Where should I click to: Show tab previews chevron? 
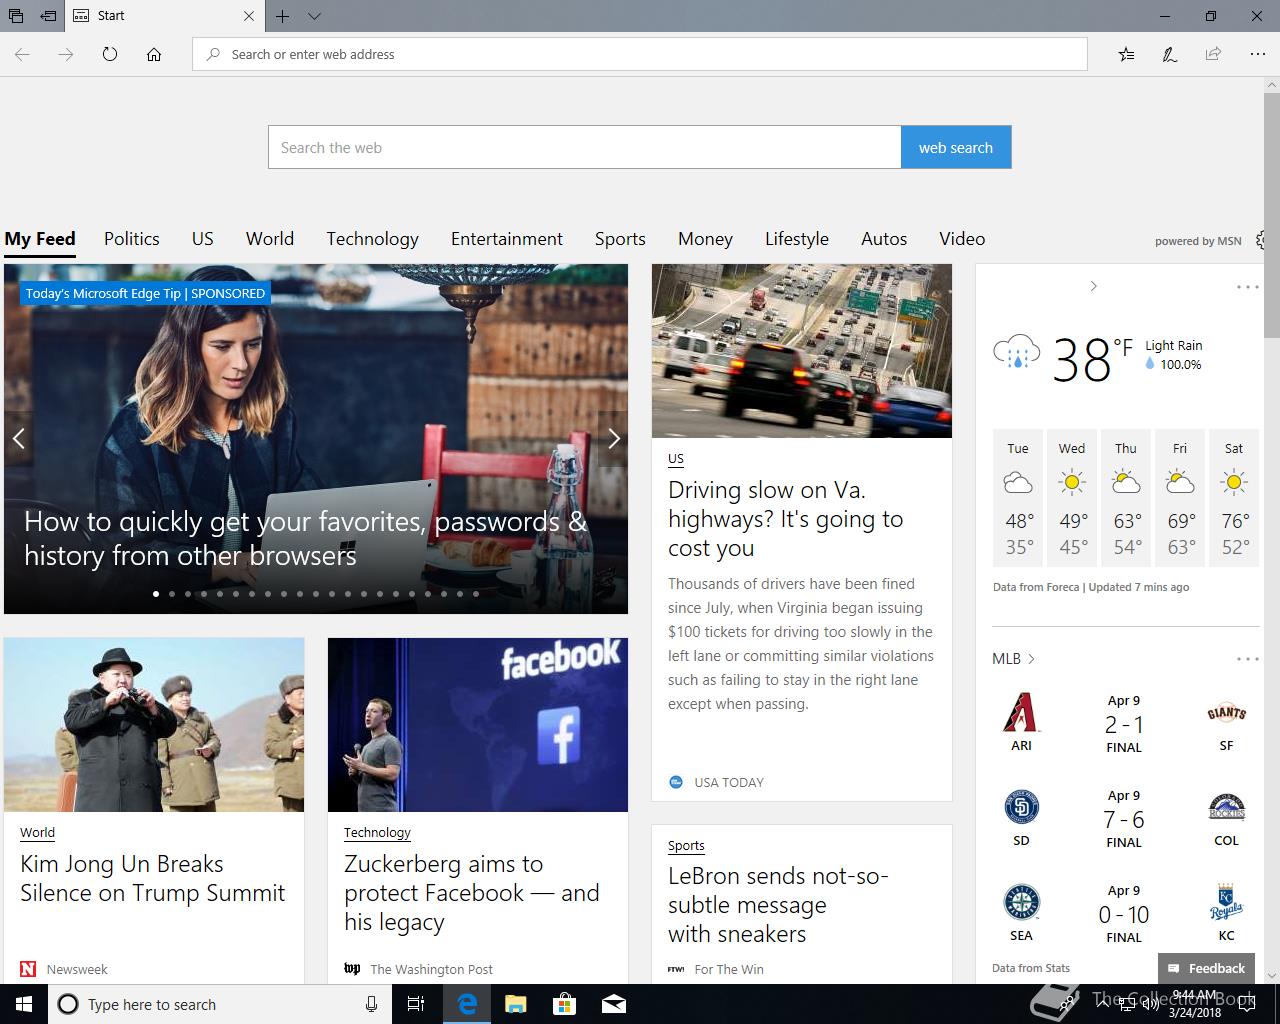coord(314,16)
